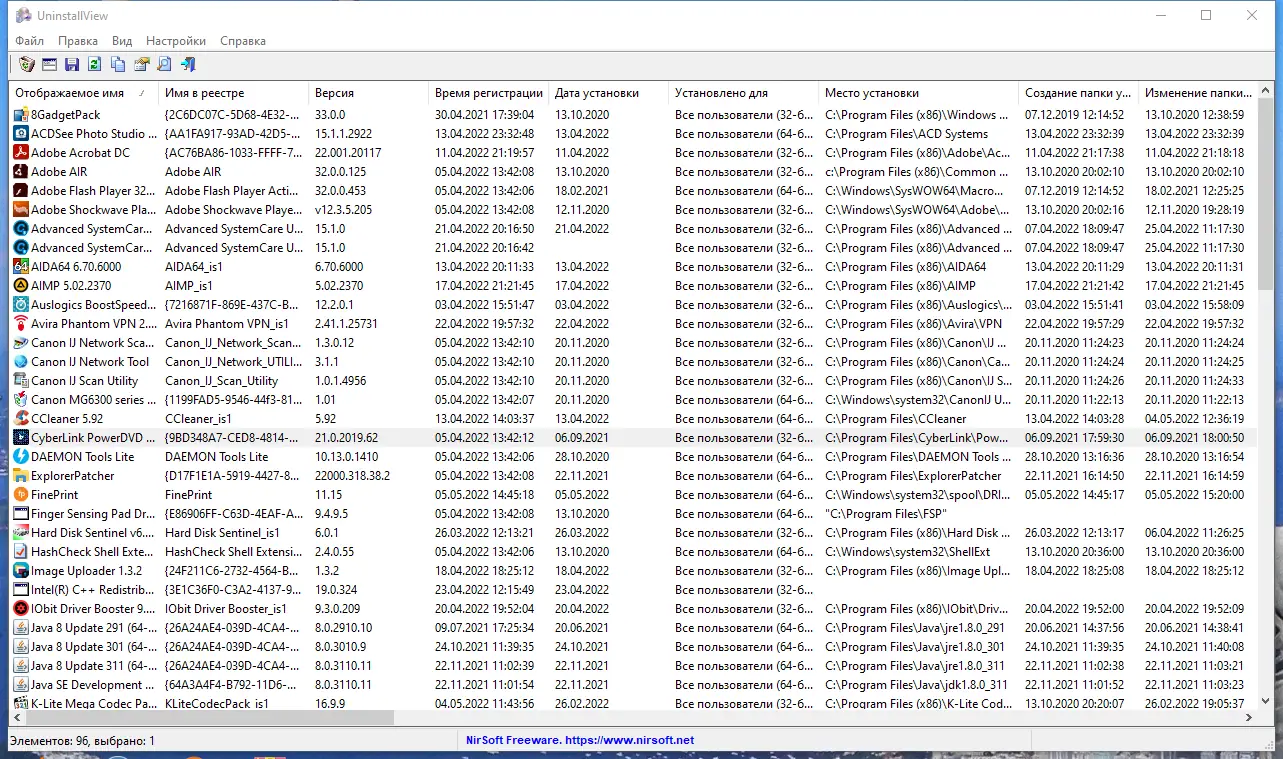Image resolution: width=1283 pixels, height=759 pixels.
Task: Click the DAEMON Tools Lite icon
Action: point(21,457)
